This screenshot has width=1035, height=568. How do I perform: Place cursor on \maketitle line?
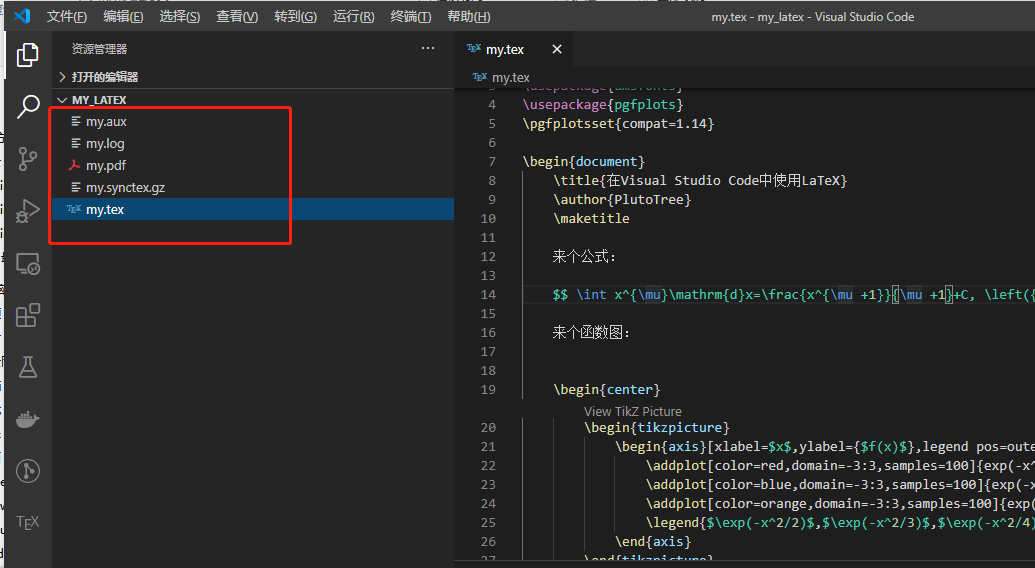[x=591, y=218]
